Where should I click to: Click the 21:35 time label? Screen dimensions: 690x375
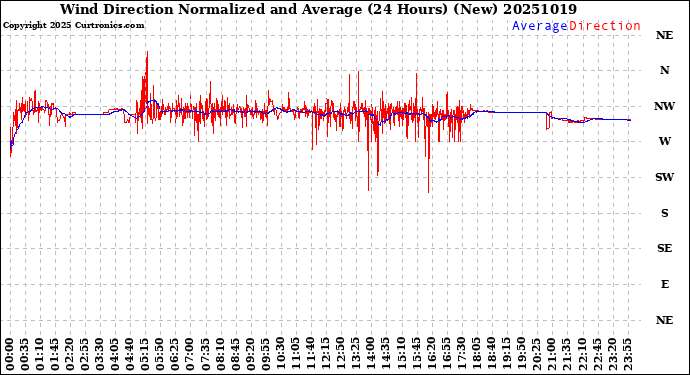click(x=566, y=355)
